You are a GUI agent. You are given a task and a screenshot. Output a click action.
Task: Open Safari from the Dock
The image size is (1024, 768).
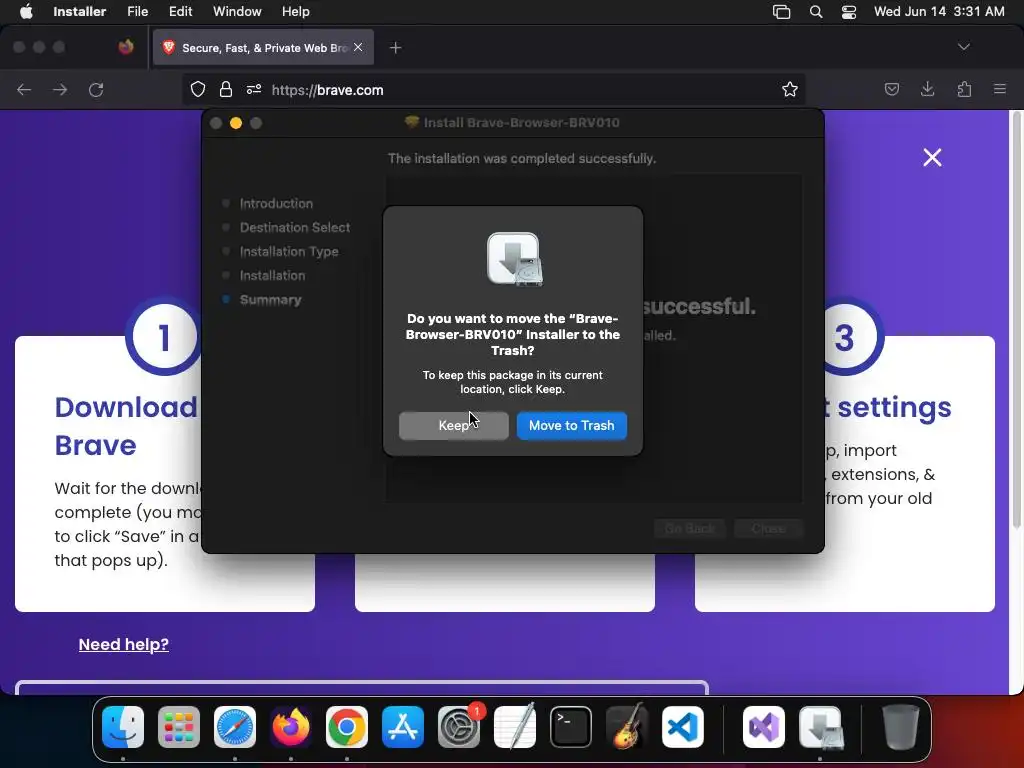pyautogui.click(x=235, y=727)
